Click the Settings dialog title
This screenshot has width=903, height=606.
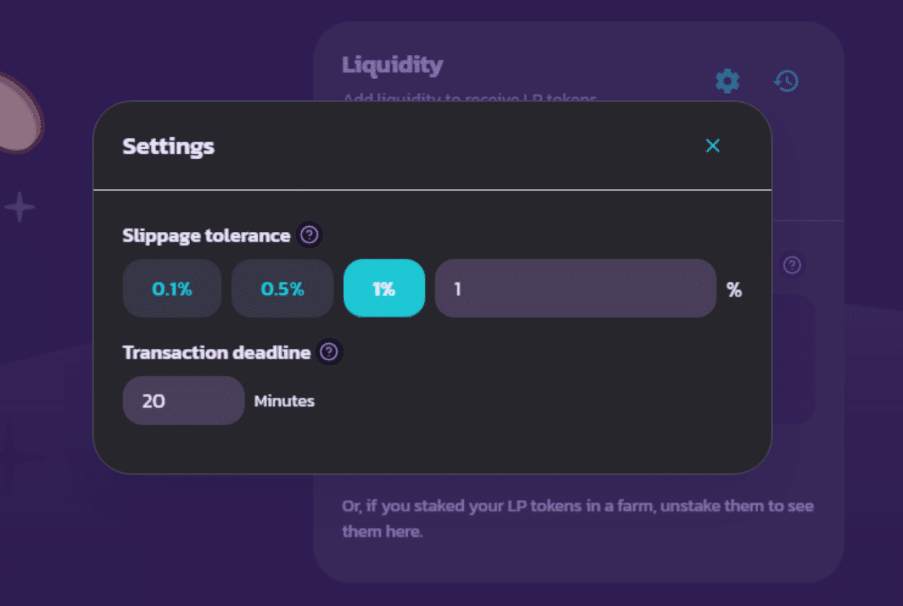coord(168,146)
